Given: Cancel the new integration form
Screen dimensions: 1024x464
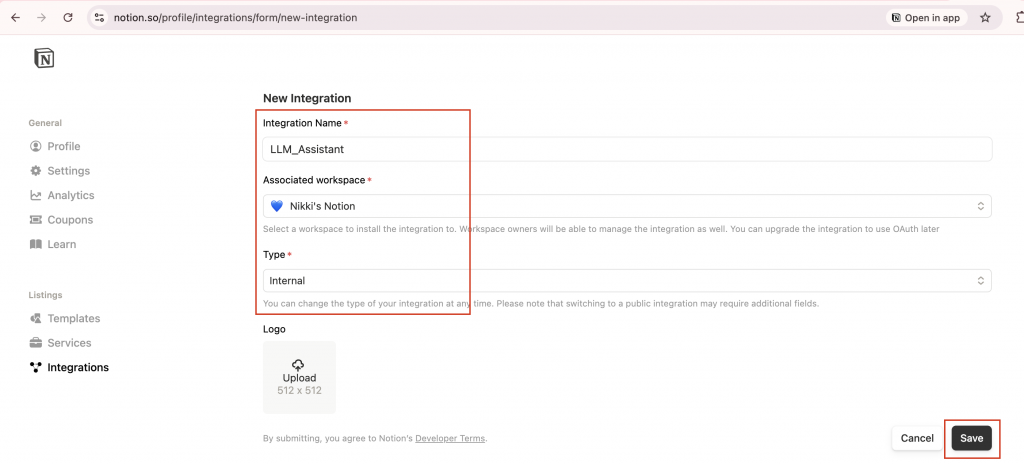Looking at the screenshot, I should [x=917, y=438].
